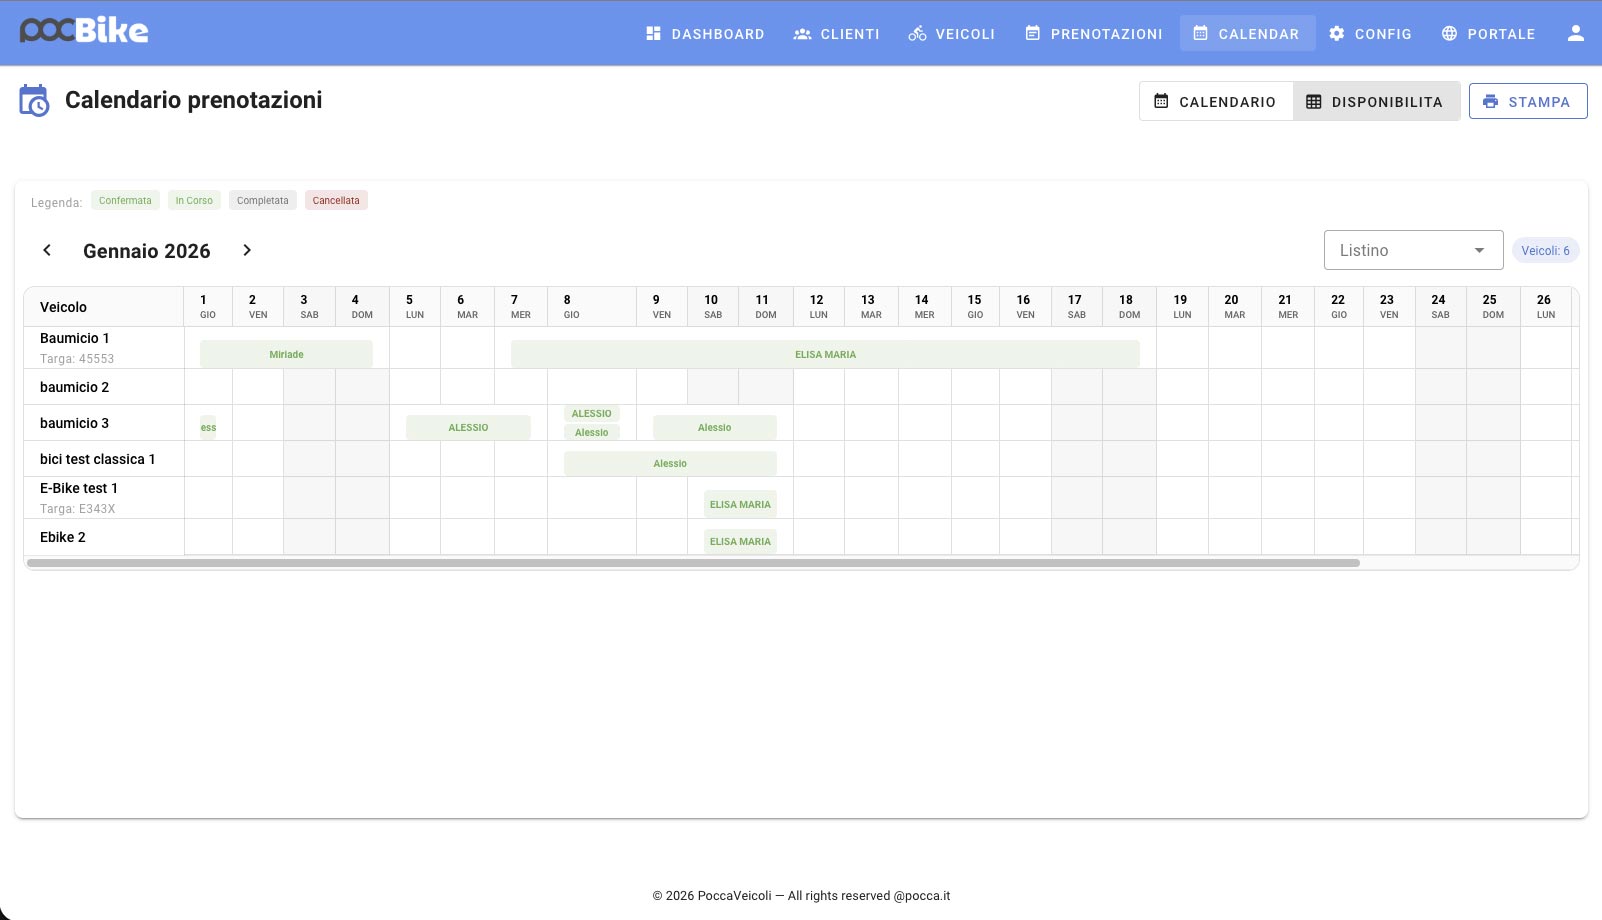Click the calendar-clock icon beside page title
The height and width of the screenshot is (920, 1602).
point(34,100)
